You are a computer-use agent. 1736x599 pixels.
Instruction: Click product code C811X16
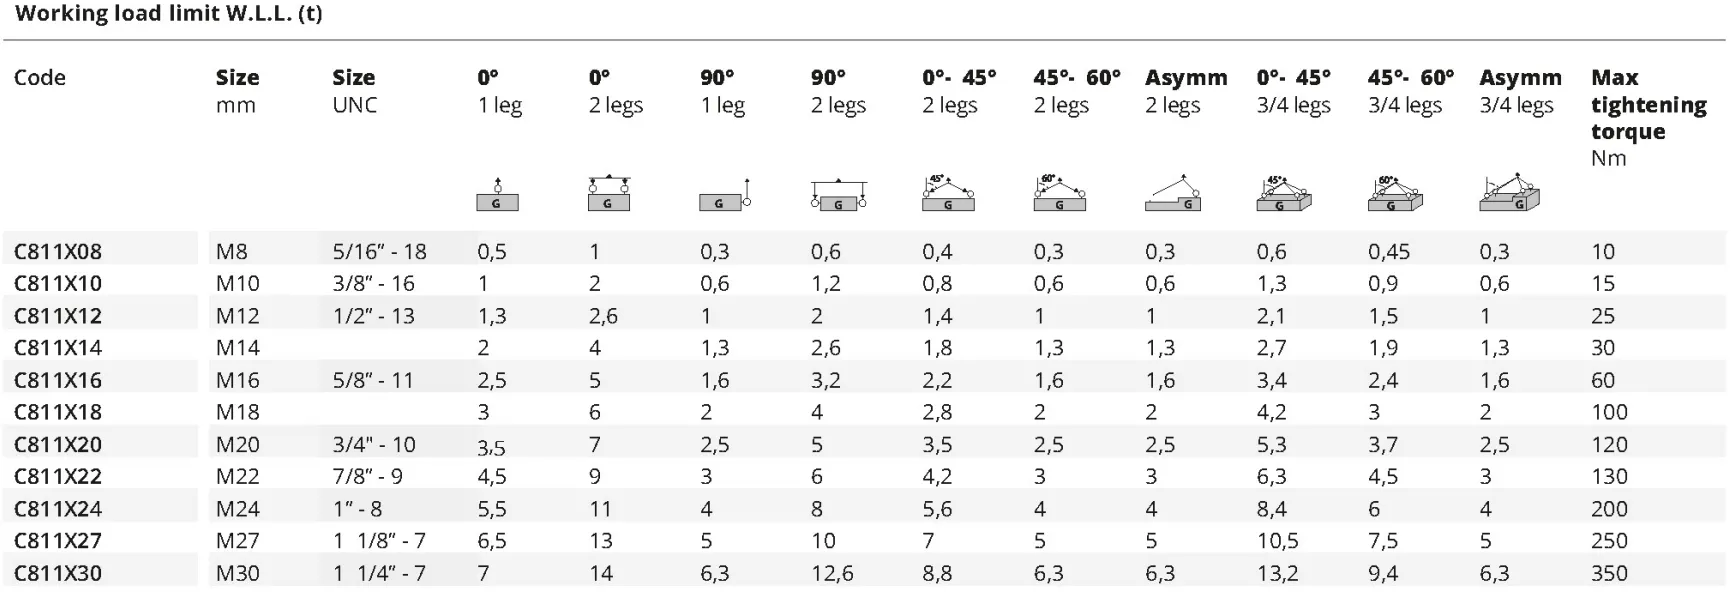click(58, 380)
